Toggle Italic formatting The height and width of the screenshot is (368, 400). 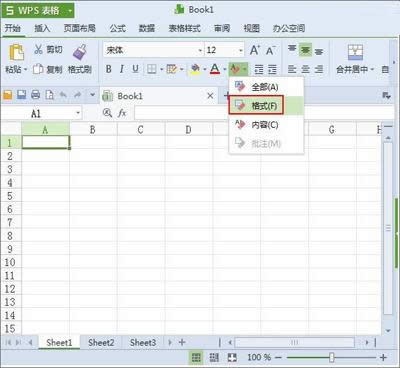coord(122,69)
